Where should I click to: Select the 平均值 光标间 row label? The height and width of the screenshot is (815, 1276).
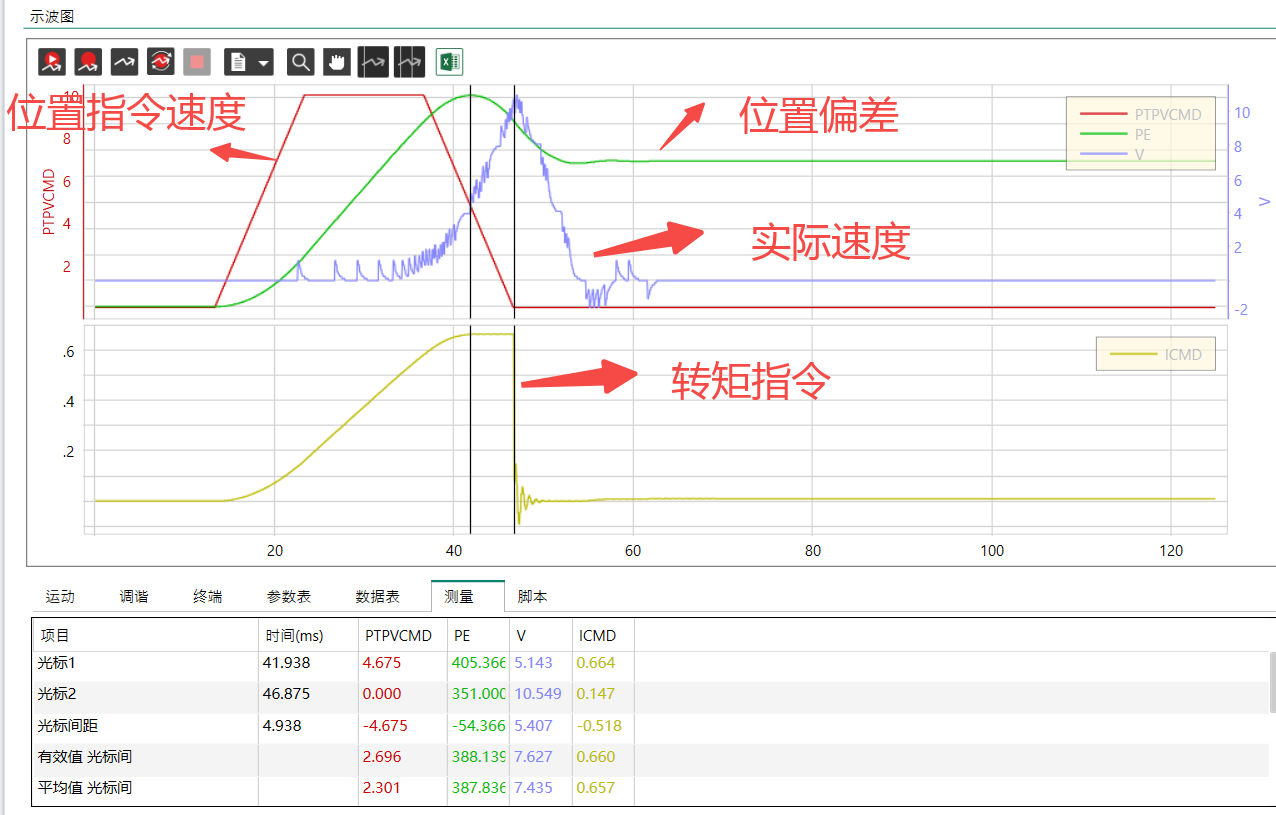click(x=85, y=788)
